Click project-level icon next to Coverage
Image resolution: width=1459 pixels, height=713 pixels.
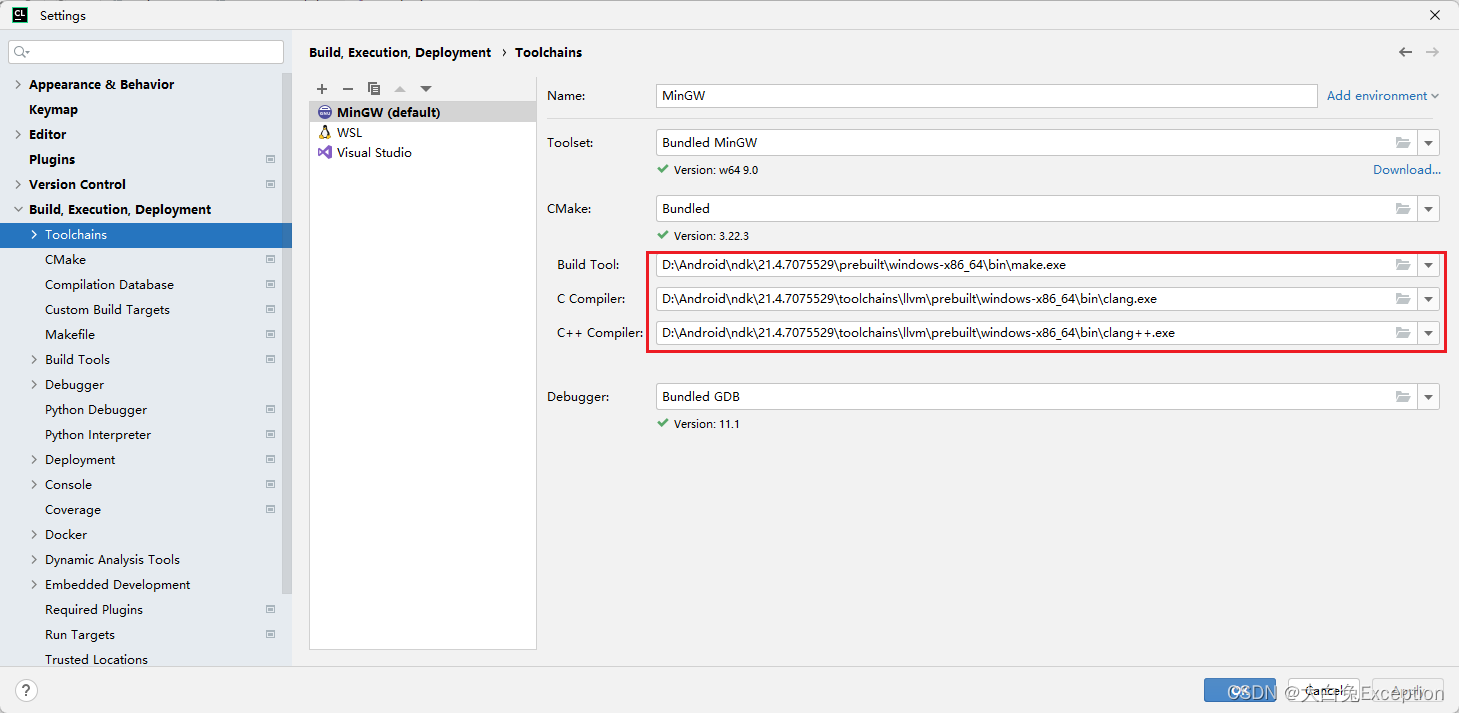pyautogui.click(x=270, y=509)
